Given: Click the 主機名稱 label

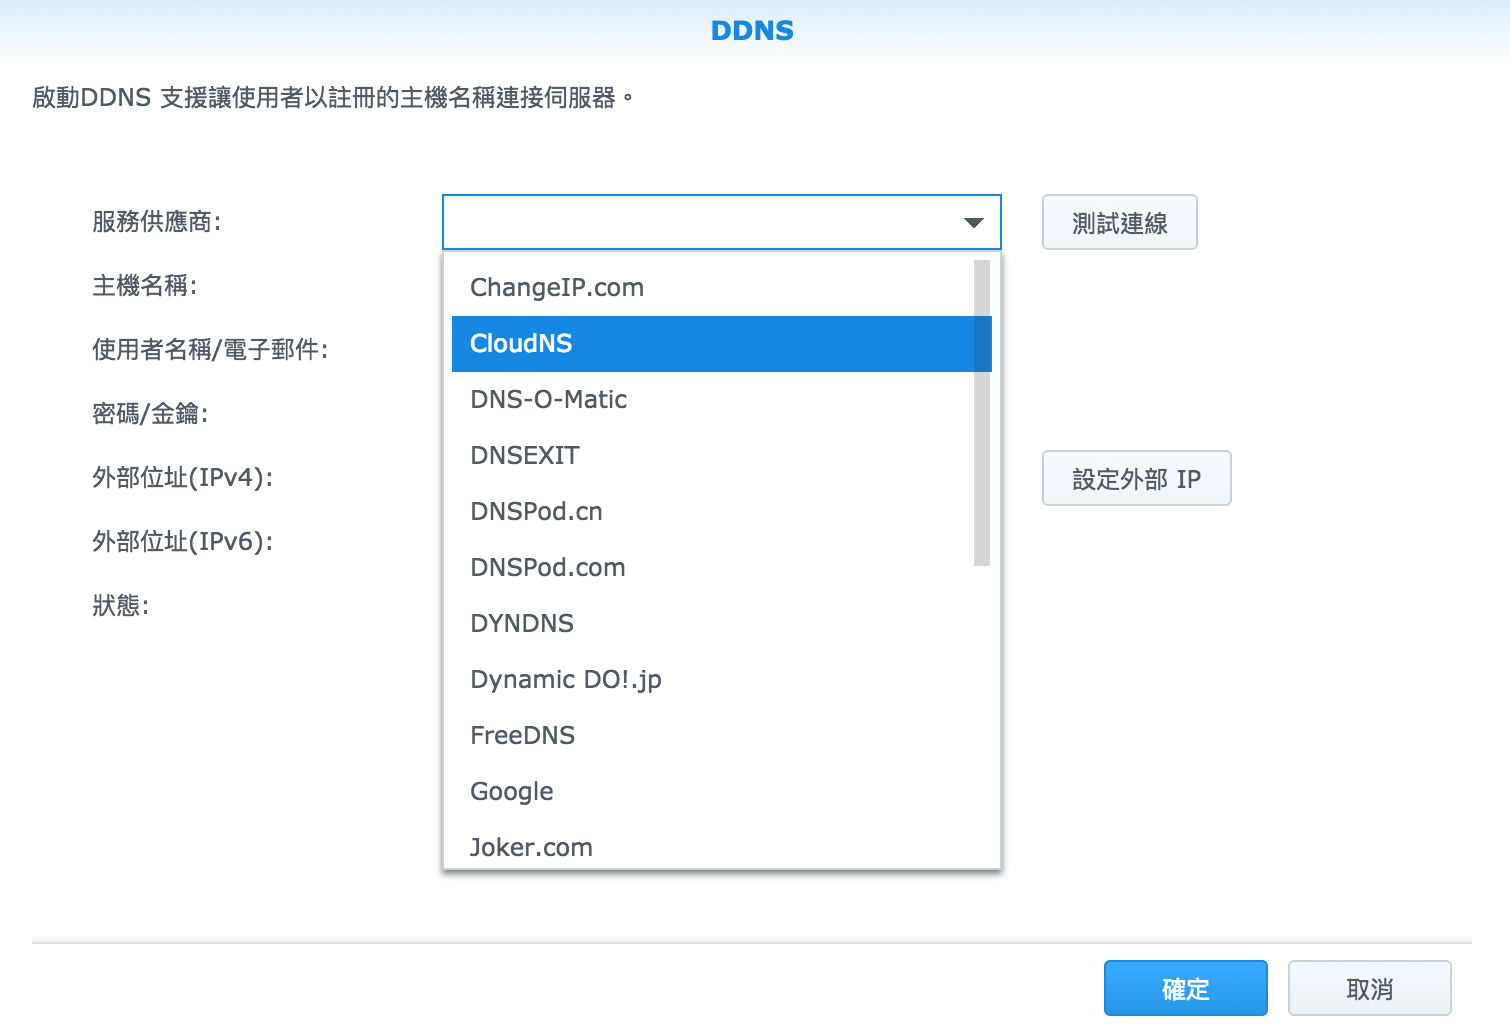Looking at the screenshot, I should [145, 286].
